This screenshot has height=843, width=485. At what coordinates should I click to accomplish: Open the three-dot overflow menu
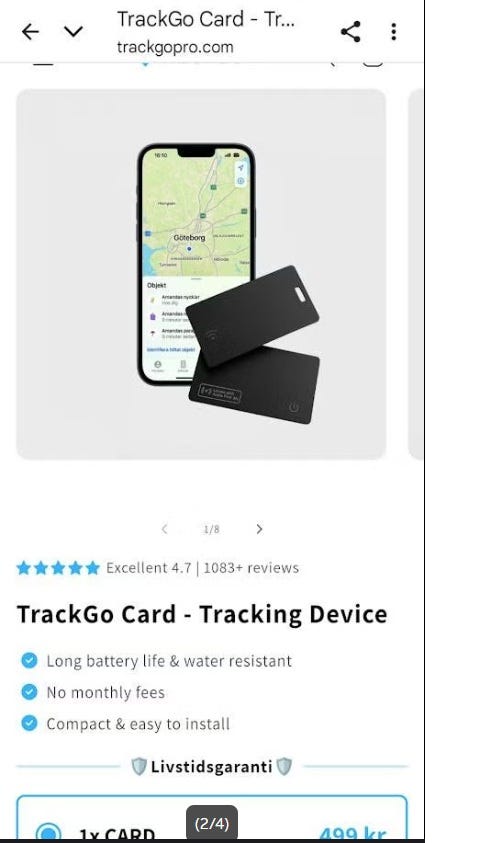[x=394, y=32]
